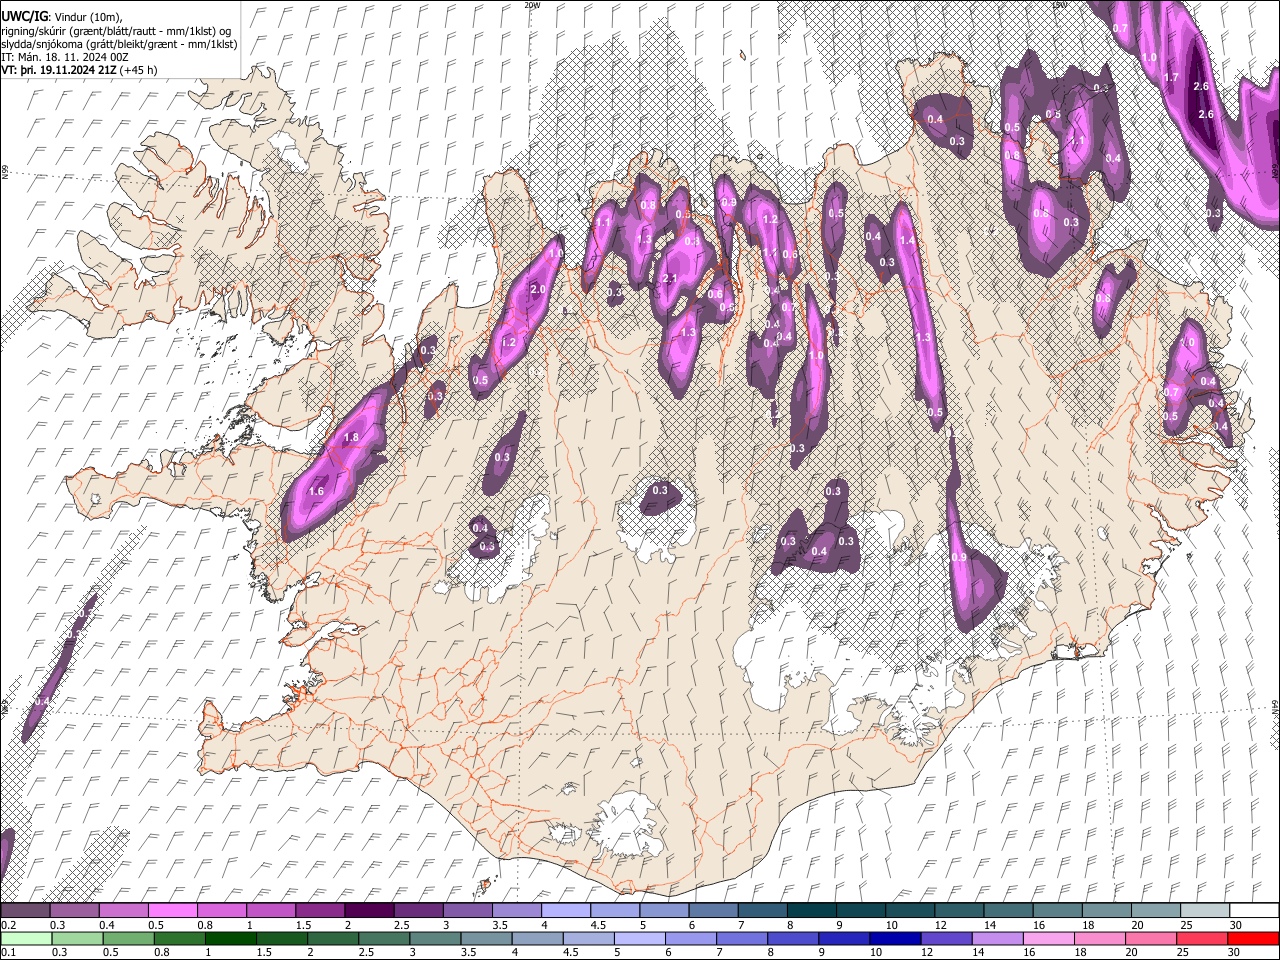
Task: Click the snow-scale swatch between 0.2 and 0.3
Action: [x=25, y=910]
